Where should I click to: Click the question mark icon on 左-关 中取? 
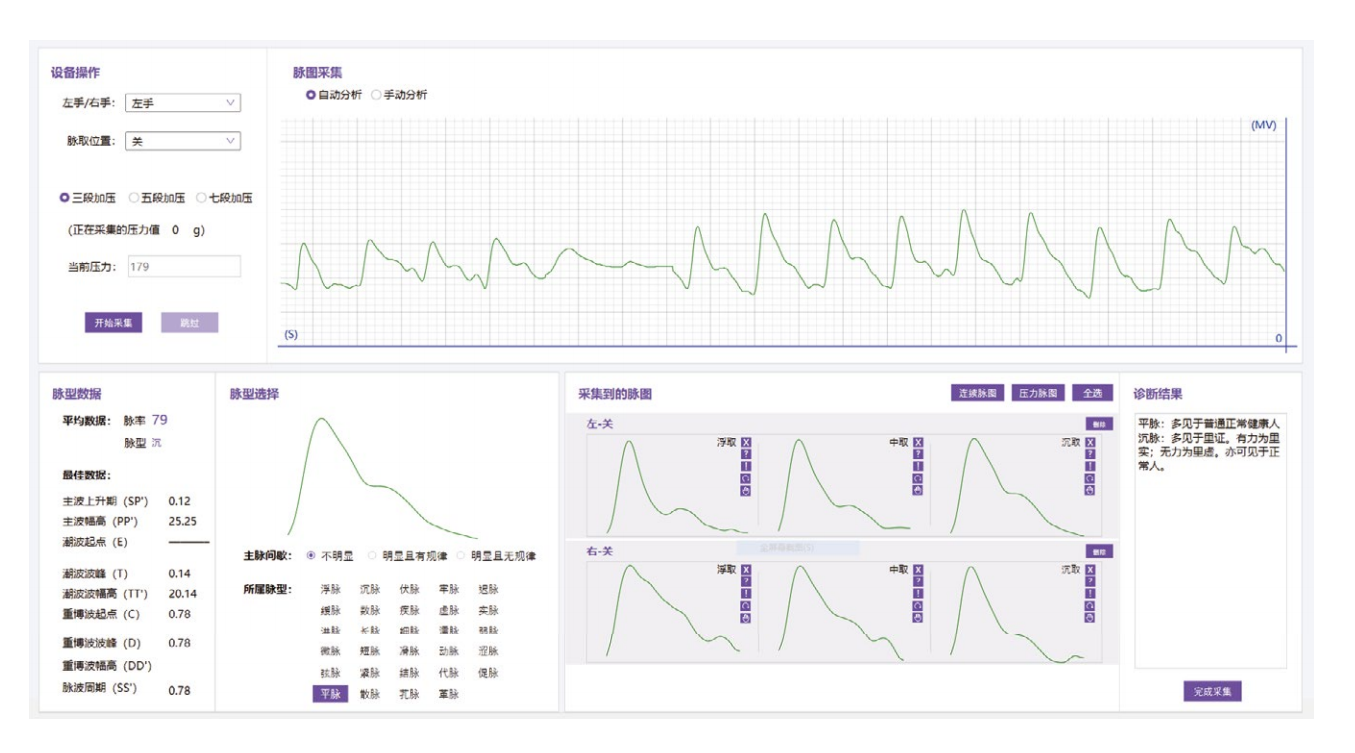tap(918, 454)
